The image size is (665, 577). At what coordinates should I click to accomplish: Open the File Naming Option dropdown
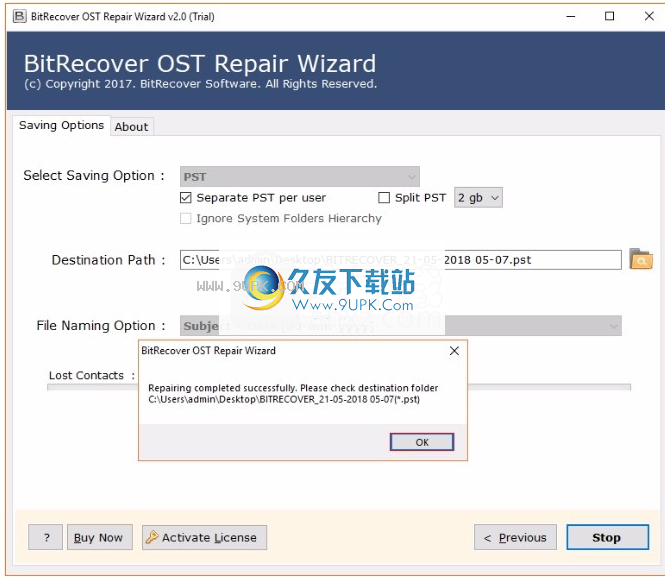(x=400, y=326)
